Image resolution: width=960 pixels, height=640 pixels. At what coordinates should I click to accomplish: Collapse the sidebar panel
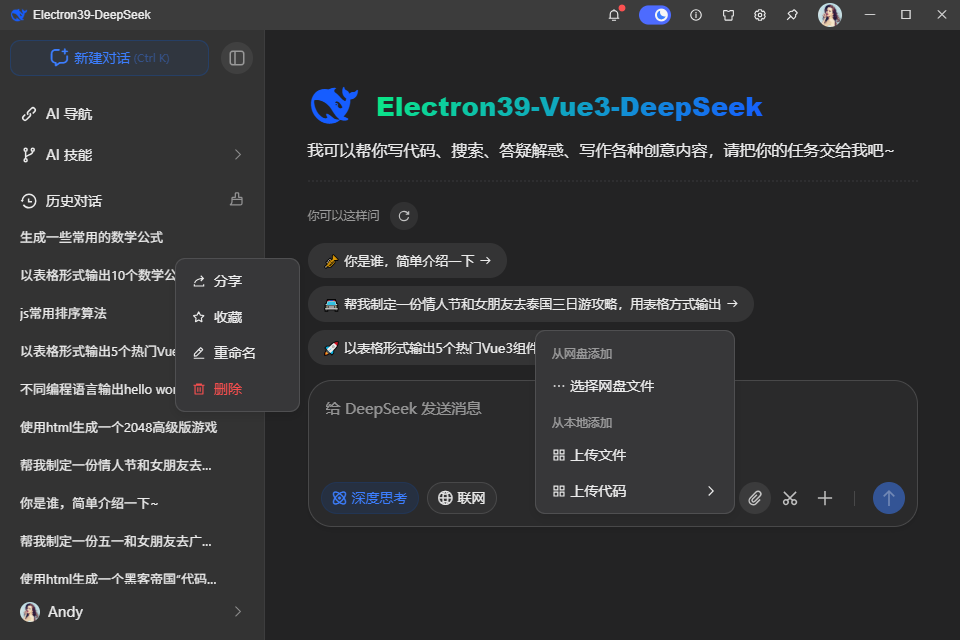pos(237,58)
